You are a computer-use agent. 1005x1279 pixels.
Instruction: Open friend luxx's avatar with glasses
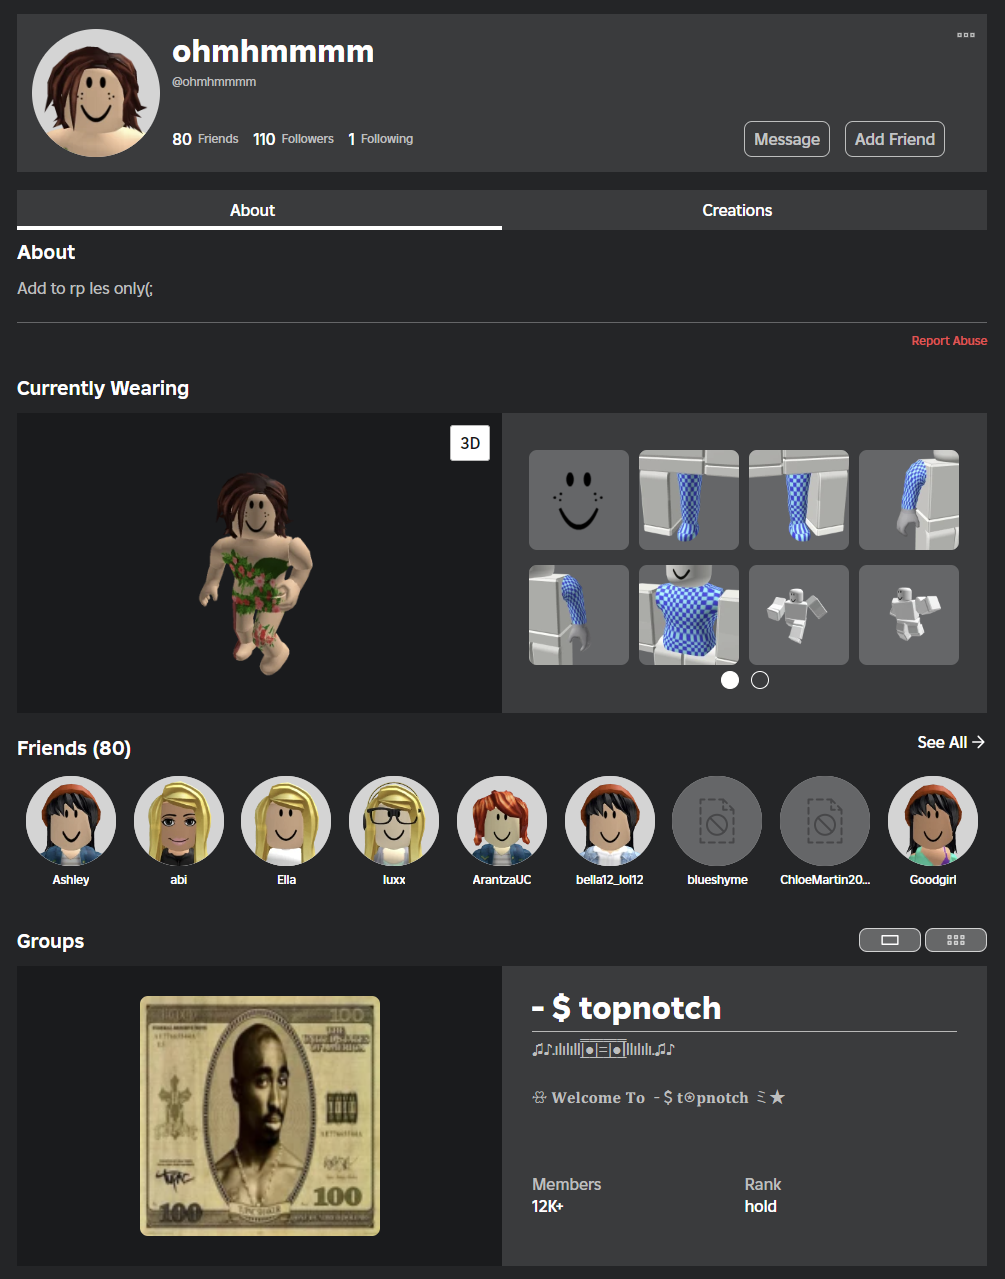[394, 821]
